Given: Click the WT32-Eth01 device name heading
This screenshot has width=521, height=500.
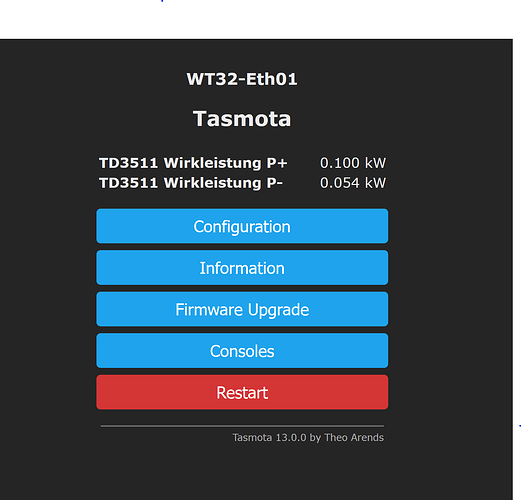Looking at the screenshot, I should 242,79.
